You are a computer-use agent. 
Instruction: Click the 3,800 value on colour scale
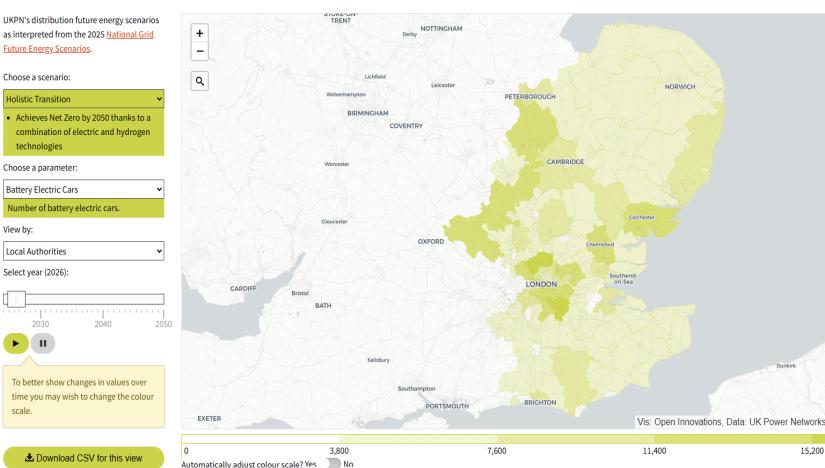tap(339, 451)
